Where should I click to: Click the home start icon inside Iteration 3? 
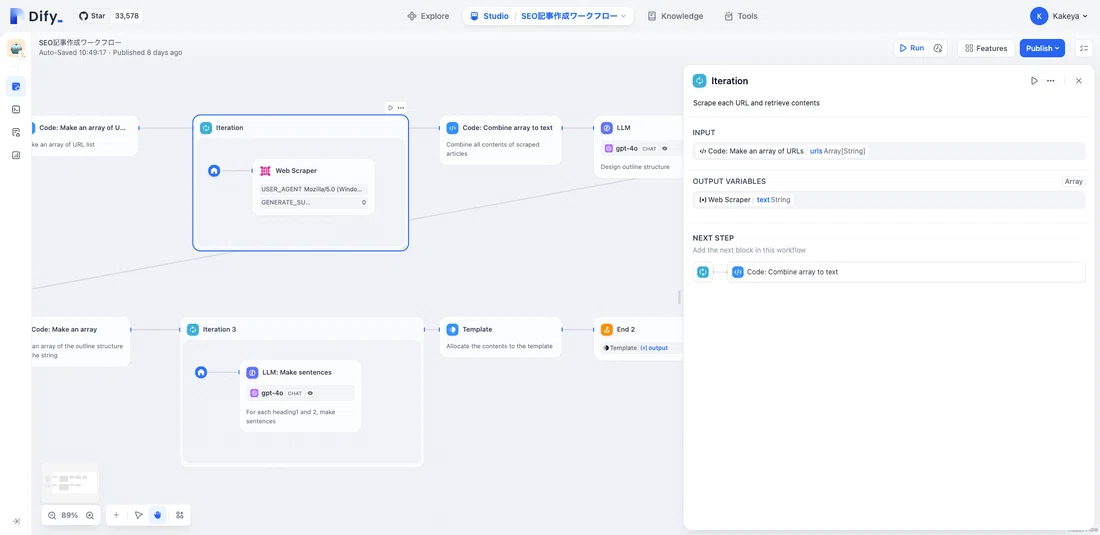pyautogui.click(x=201, y=372)
